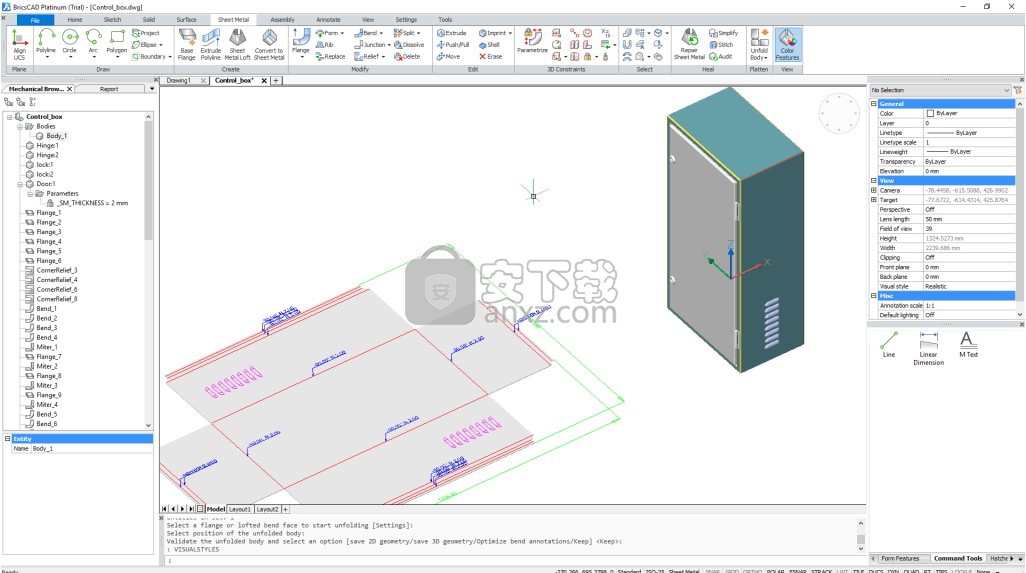
Task: Toggle the Color Features view button
Action: [787, 44]
